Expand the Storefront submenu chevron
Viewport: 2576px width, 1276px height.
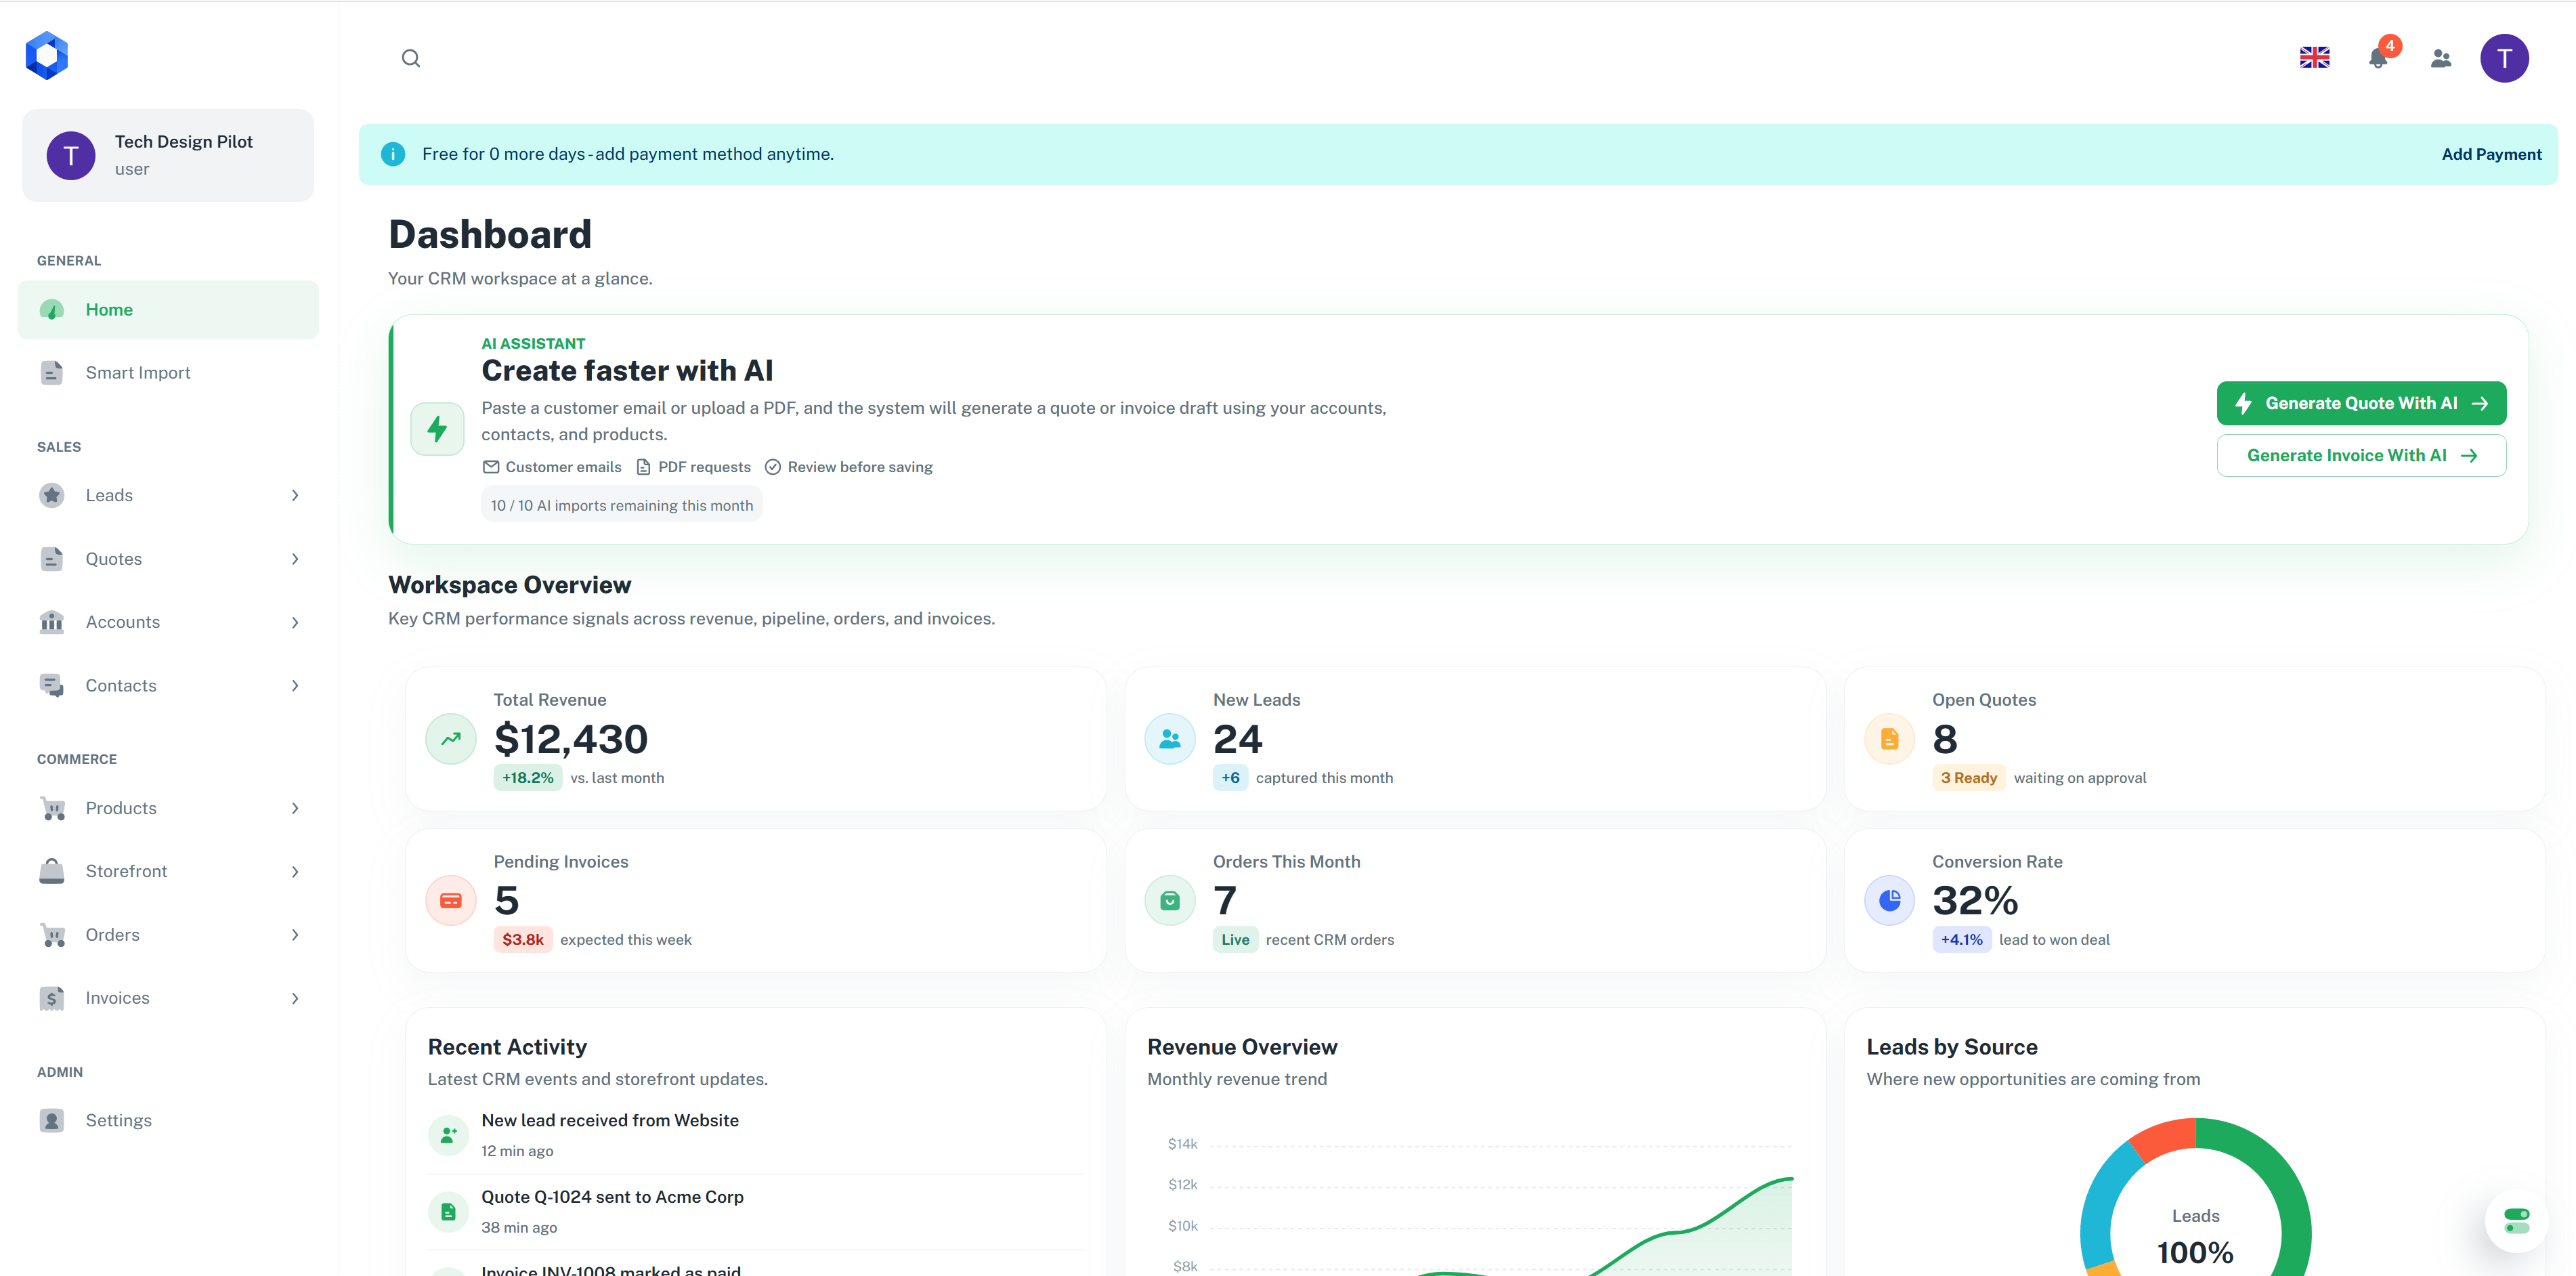[x=295, y=872]
